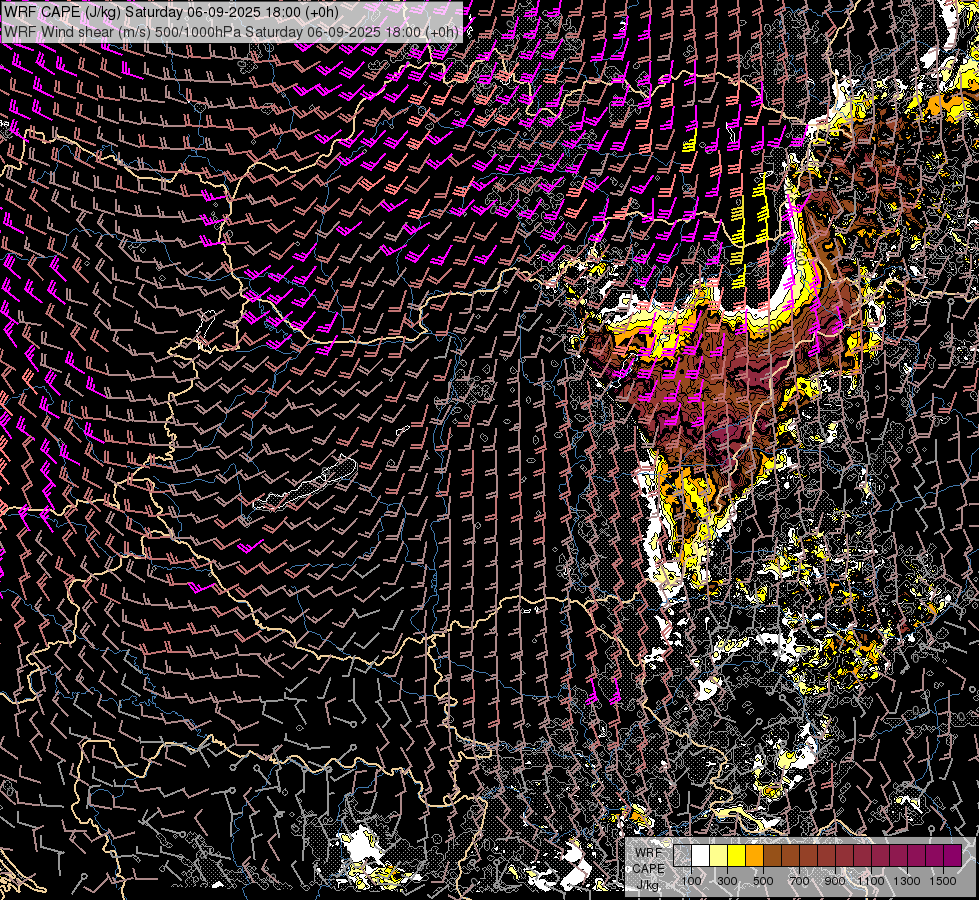Viewport: 979px width, 900px height.
Task: Click the WRF Wind shear 500/1000hPa title line
Action: [x=231, y=32]
